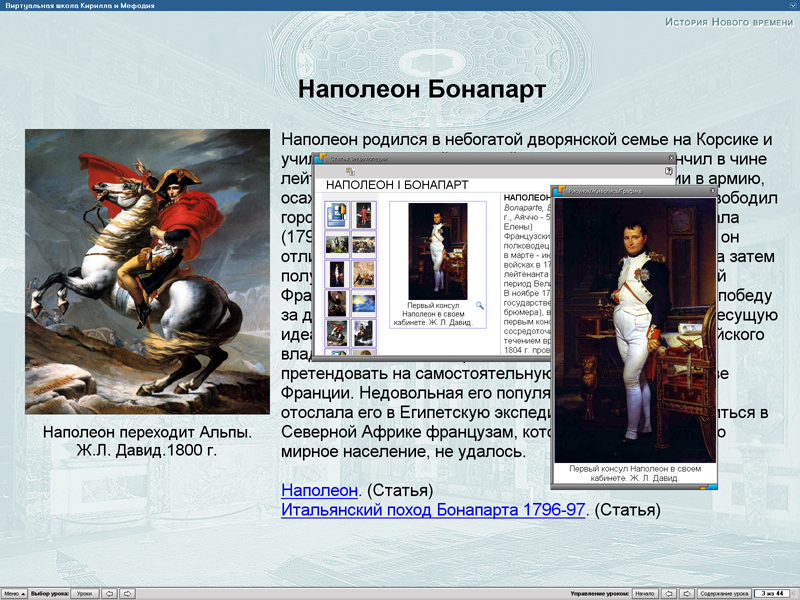Viewport: 800px width, 600px height.
Task: Open the Меню dropdown in the bottom bar
Action: pyautogui.click(x=12, y=594)
